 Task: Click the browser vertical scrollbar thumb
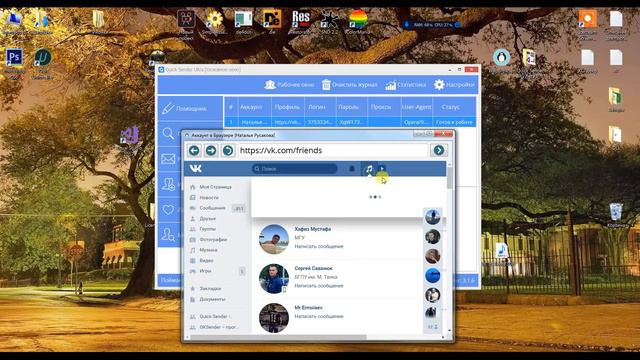pyautogui.click(x=450, y=178)
